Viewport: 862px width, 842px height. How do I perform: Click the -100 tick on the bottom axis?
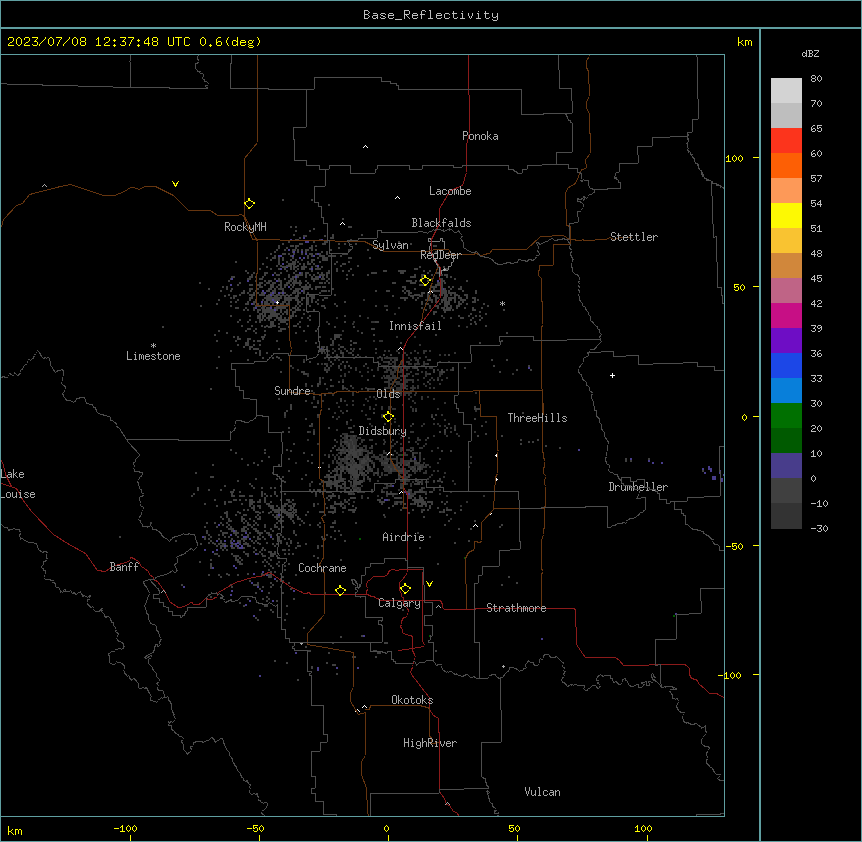click(x=125, y=828)
